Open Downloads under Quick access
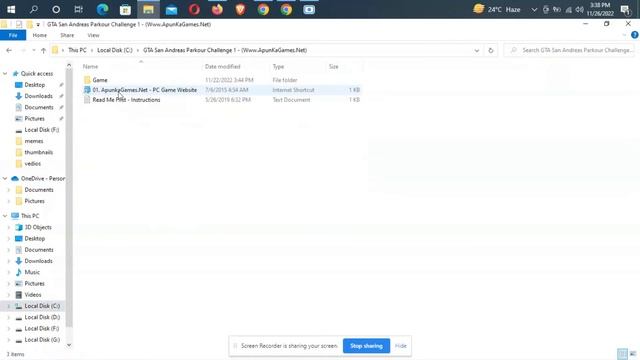Viewport: 640px width, 360px height. point(38,96)
